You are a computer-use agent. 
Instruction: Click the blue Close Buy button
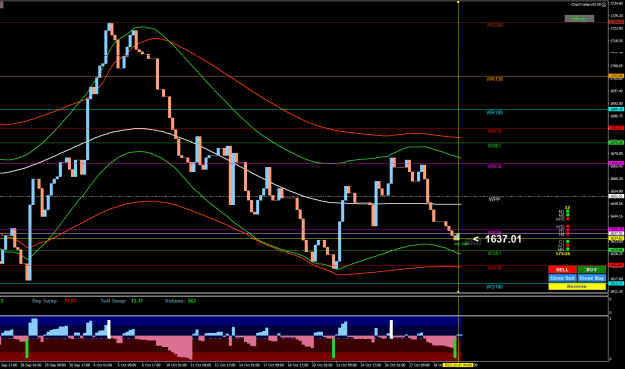[592, 278]
